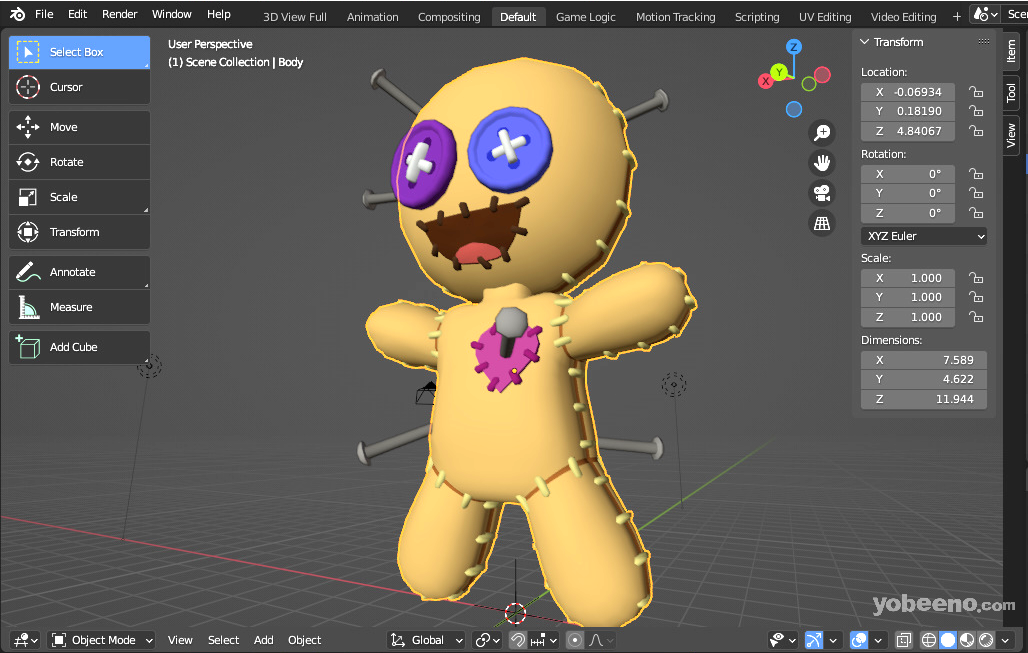Screen dimensions: 1028x653
Task: Select the Add Cube tool
Action: pos(79,347)
